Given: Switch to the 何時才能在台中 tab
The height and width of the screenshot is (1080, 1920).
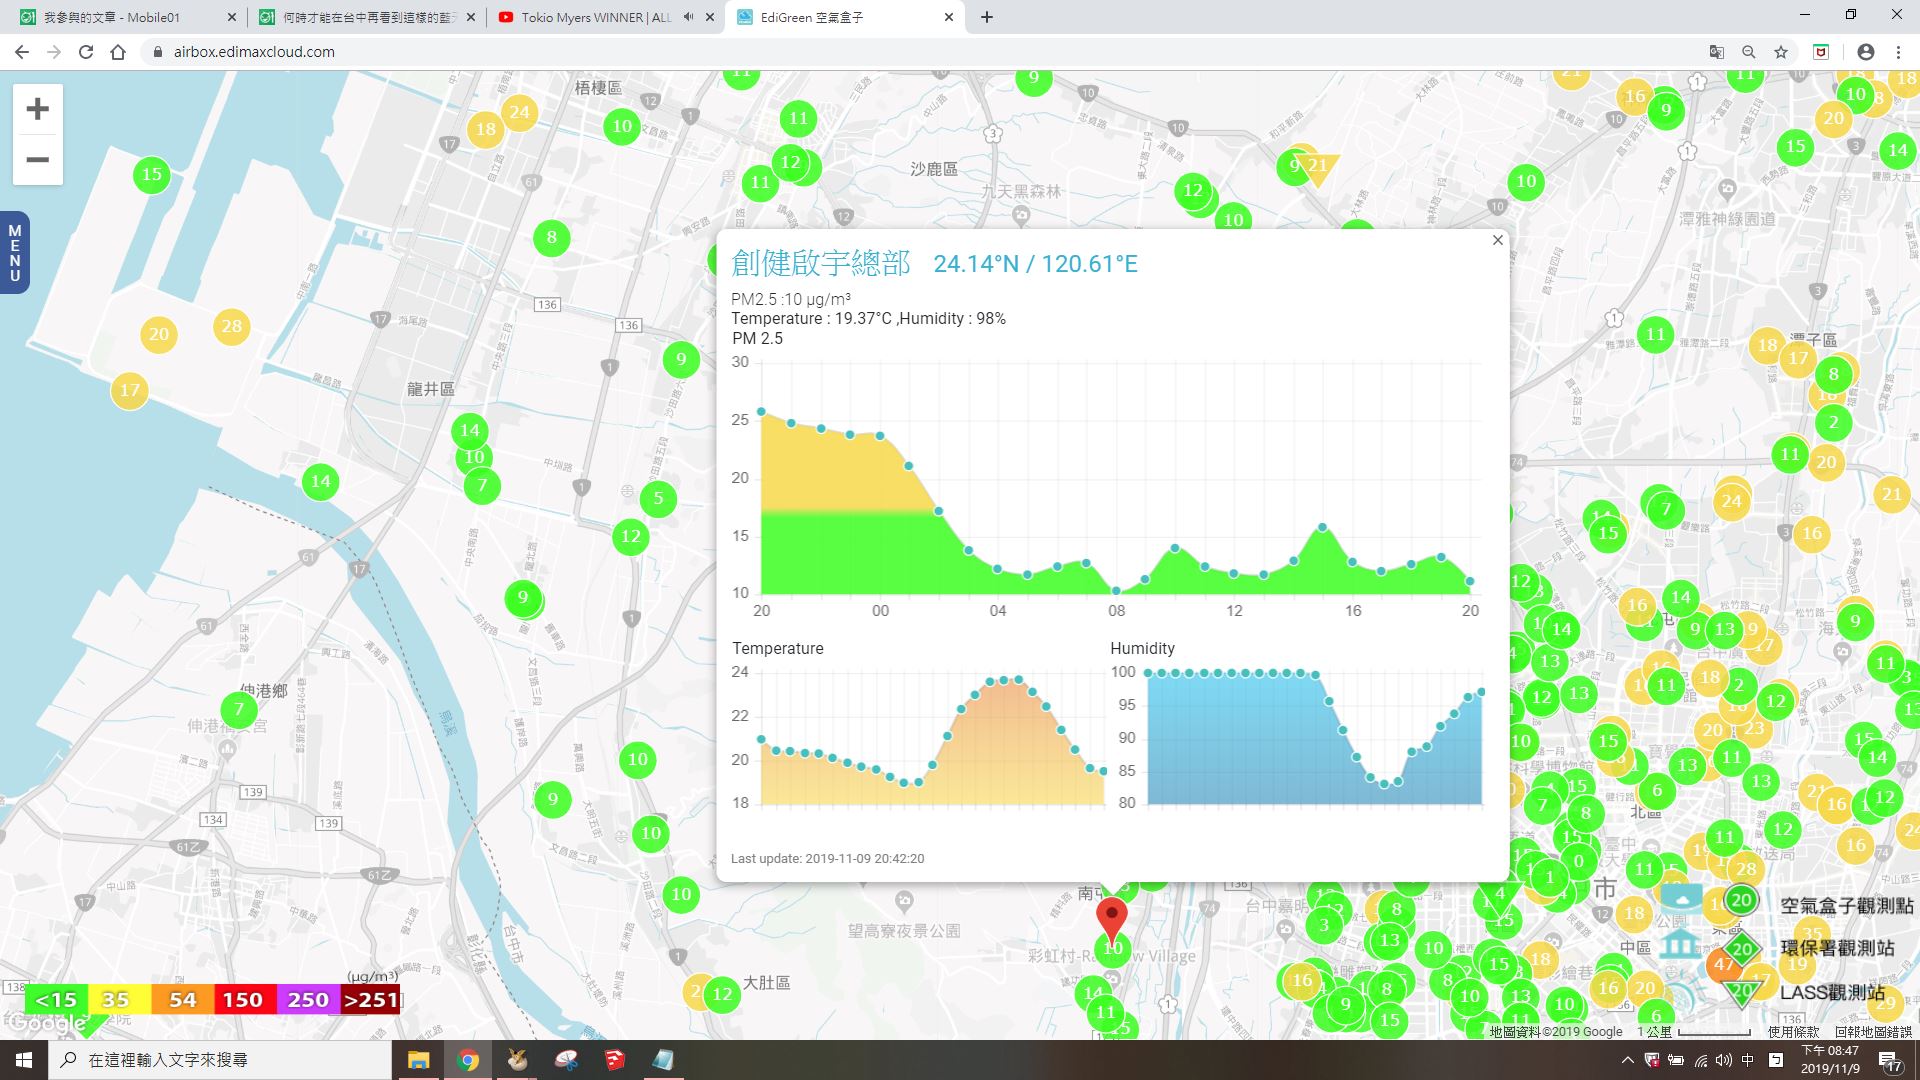Looking at the screenshot, I should point(365,17).
